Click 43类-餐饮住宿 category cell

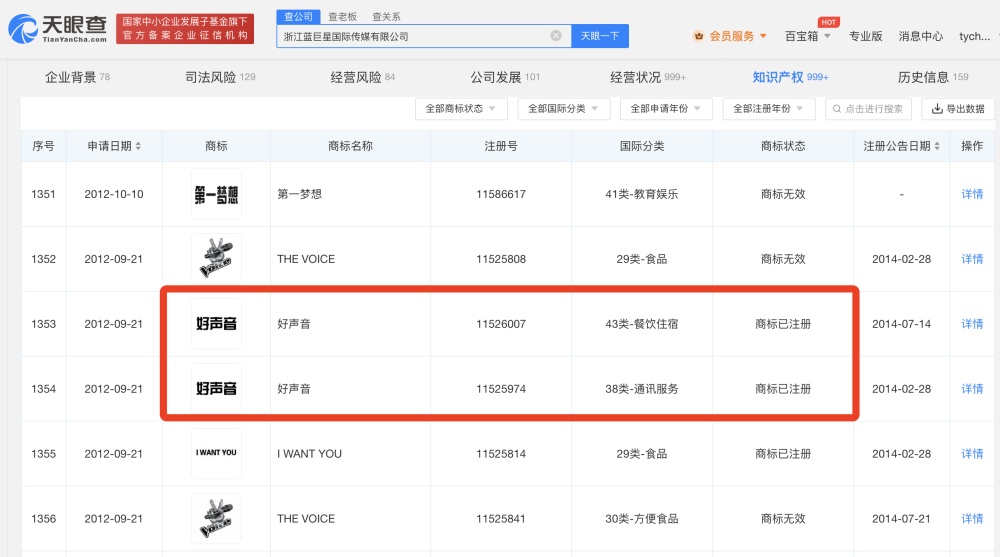tap(642, 324)
